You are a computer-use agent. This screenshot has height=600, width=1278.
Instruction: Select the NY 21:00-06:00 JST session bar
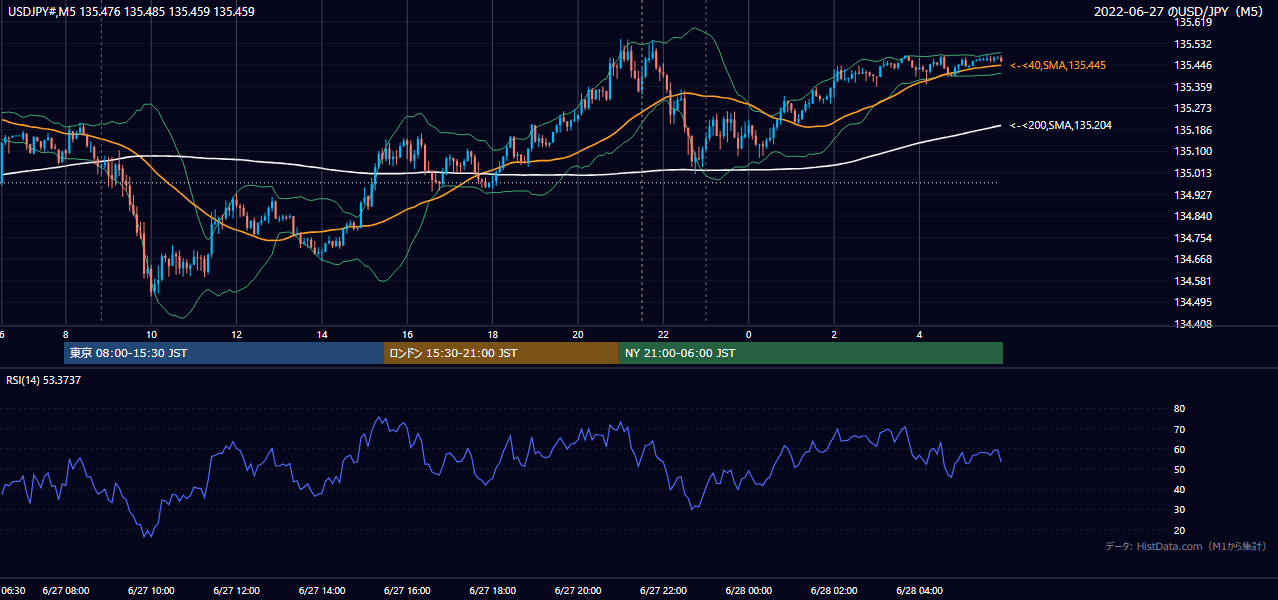[x=810, y=353]
